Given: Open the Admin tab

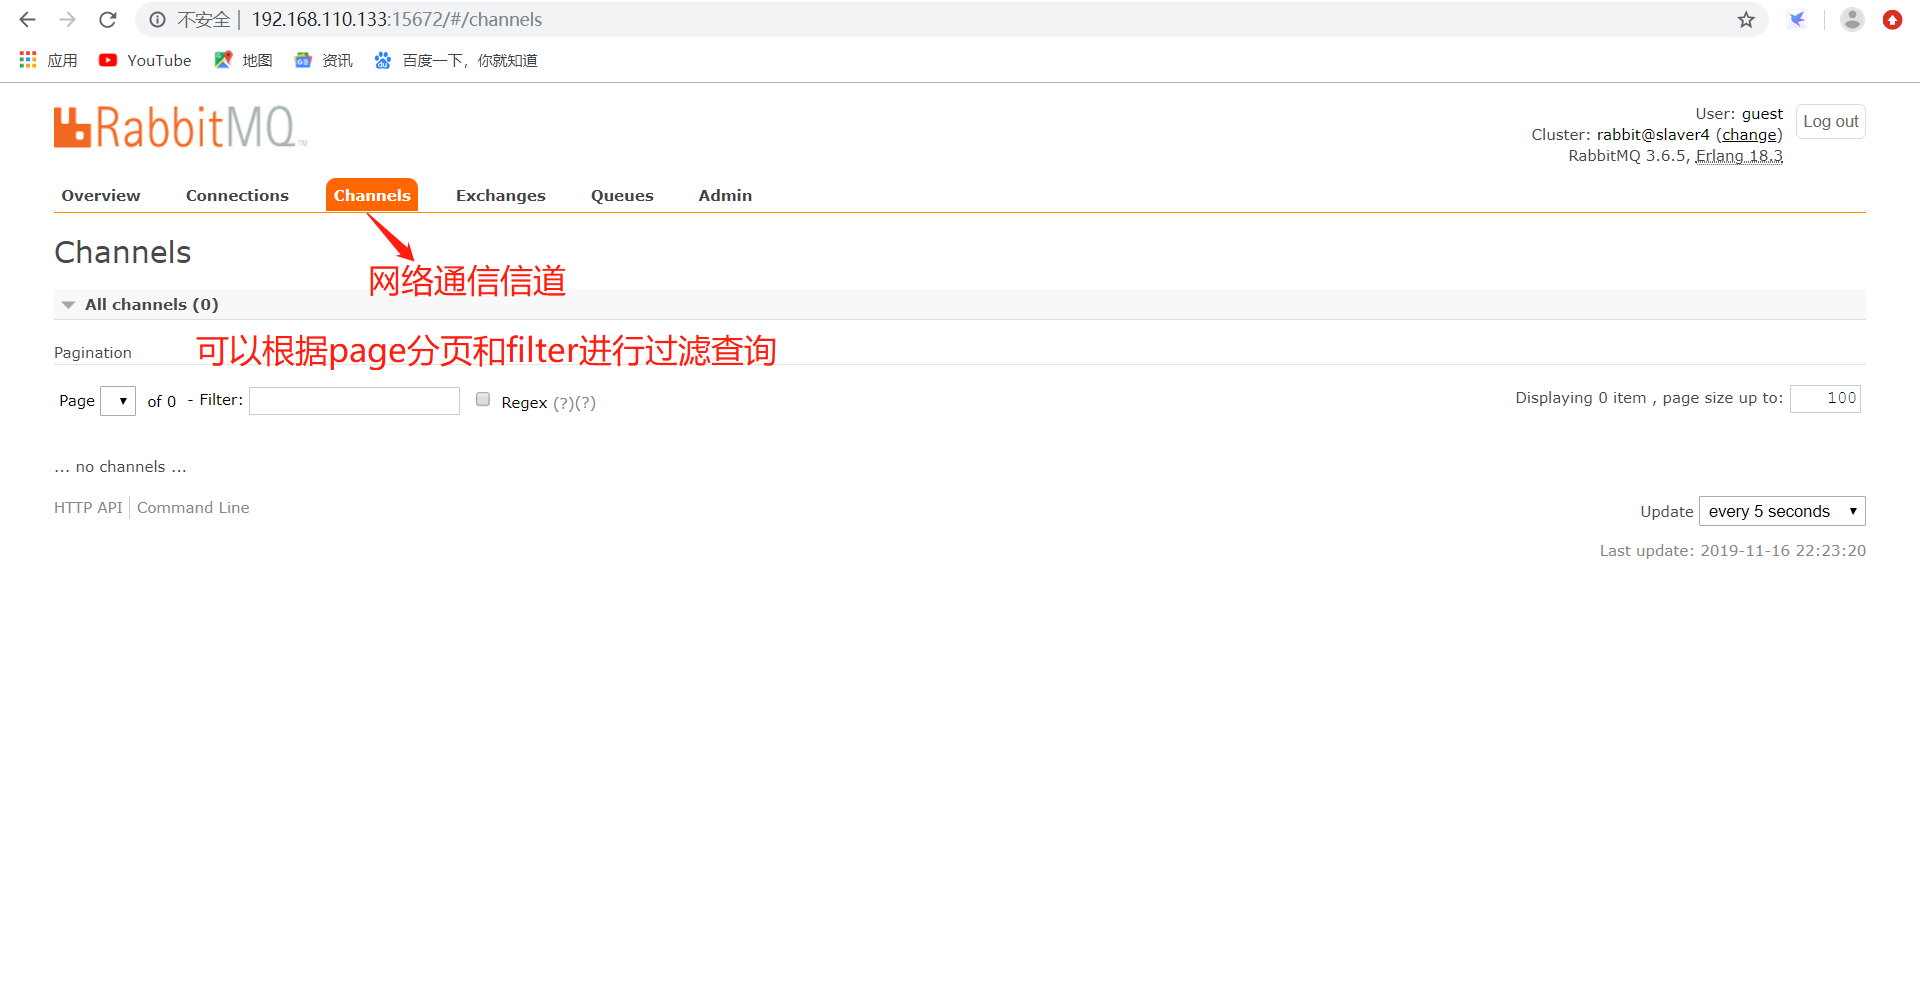Looking at the screenshot, I should [x=724, y=195].
